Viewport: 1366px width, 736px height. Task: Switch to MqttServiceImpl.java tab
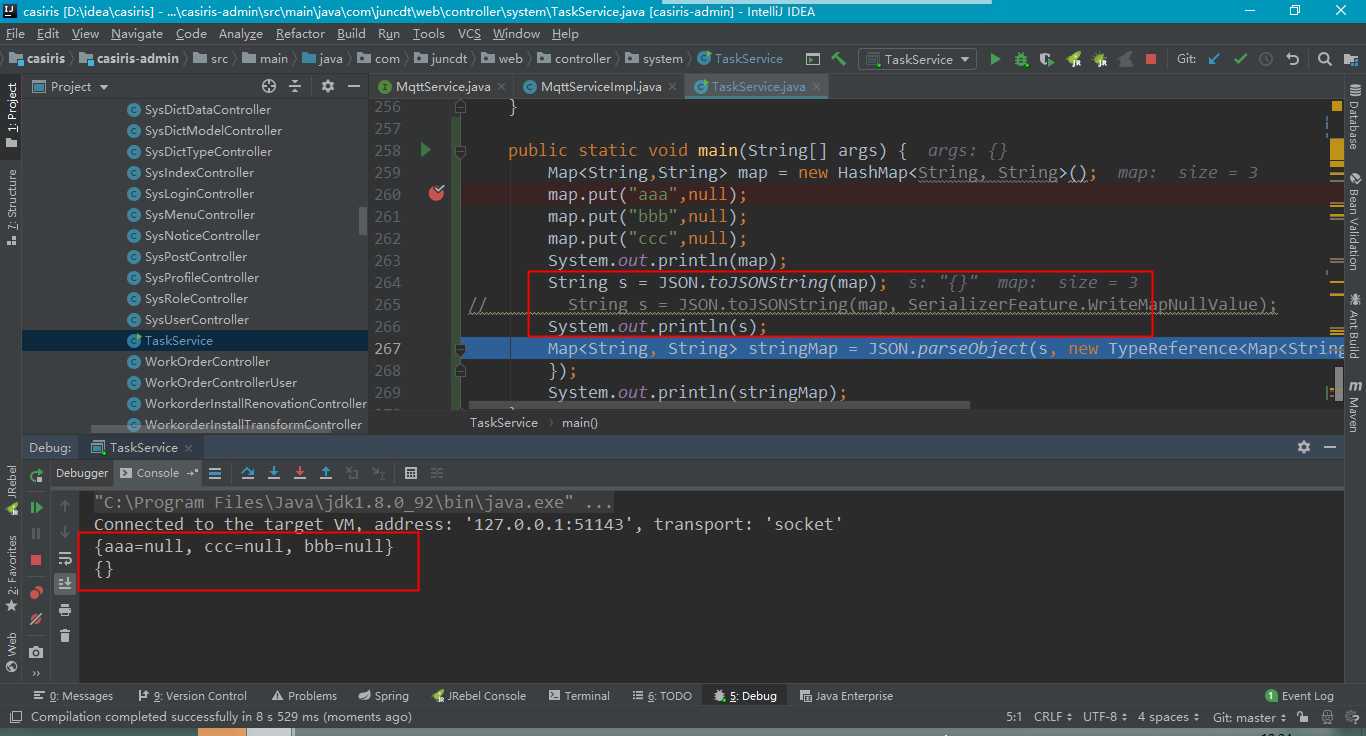601,87
